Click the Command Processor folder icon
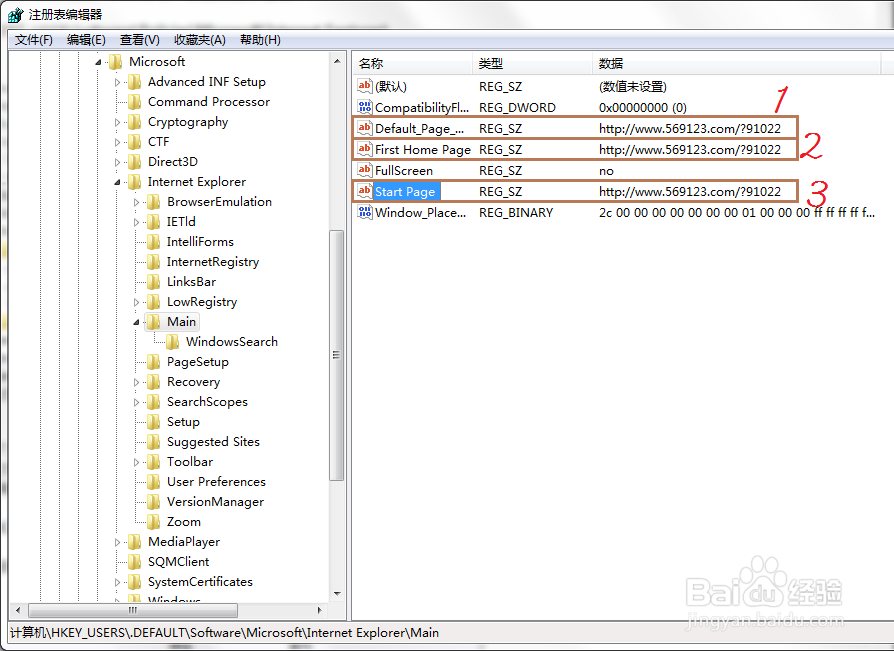The height and width of the screenshot is (651, 894). tap(135, 102)
